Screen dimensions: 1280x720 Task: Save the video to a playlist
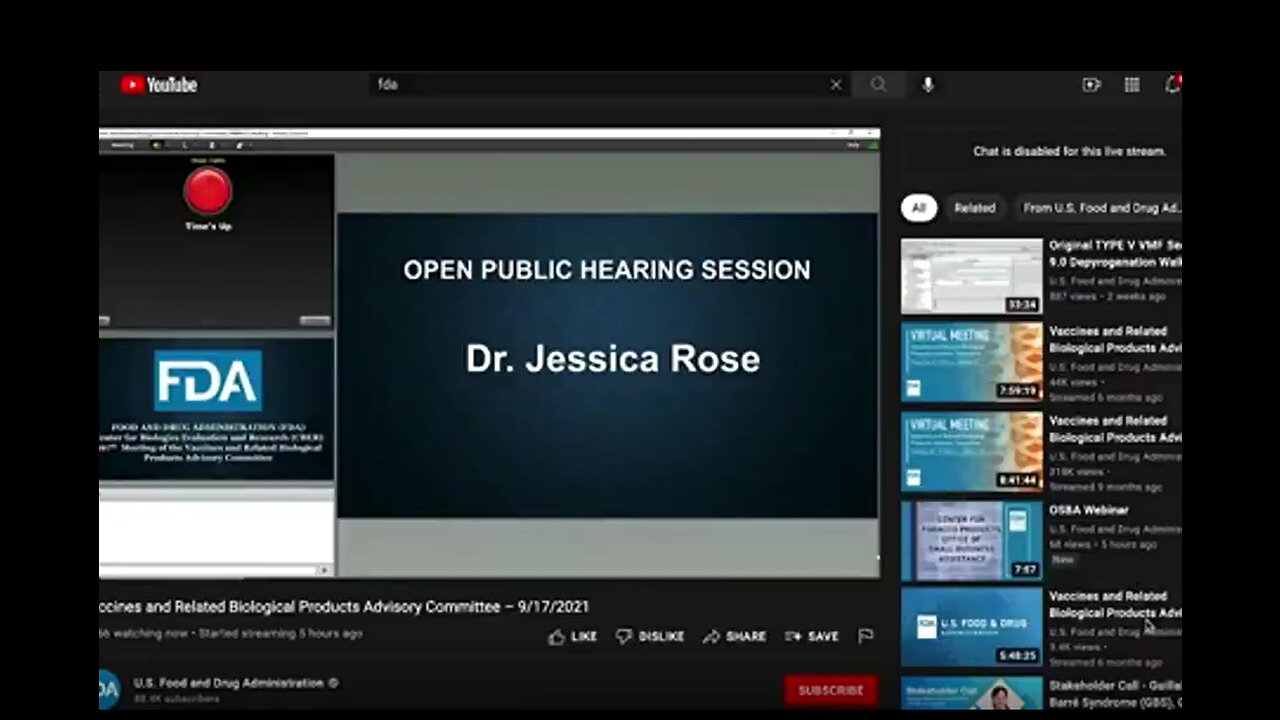tap(812, 636)
